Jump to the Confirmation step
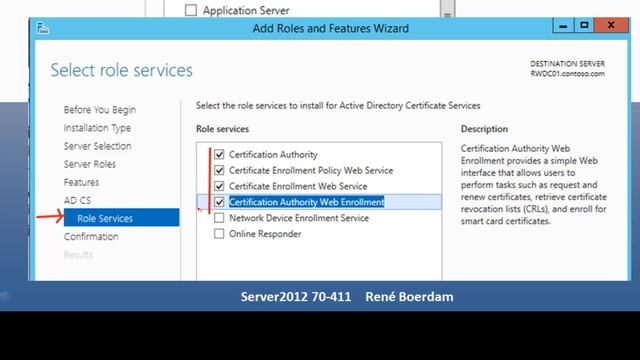Viewport: 640px width, 360px height. point(91,236)
